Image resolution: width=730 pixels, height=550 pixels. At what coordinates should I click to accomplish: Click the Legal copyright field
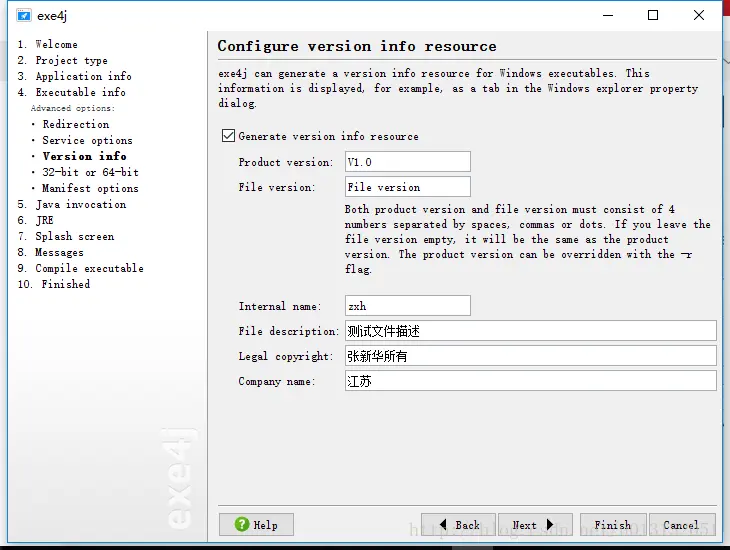(x=531, y=356)
